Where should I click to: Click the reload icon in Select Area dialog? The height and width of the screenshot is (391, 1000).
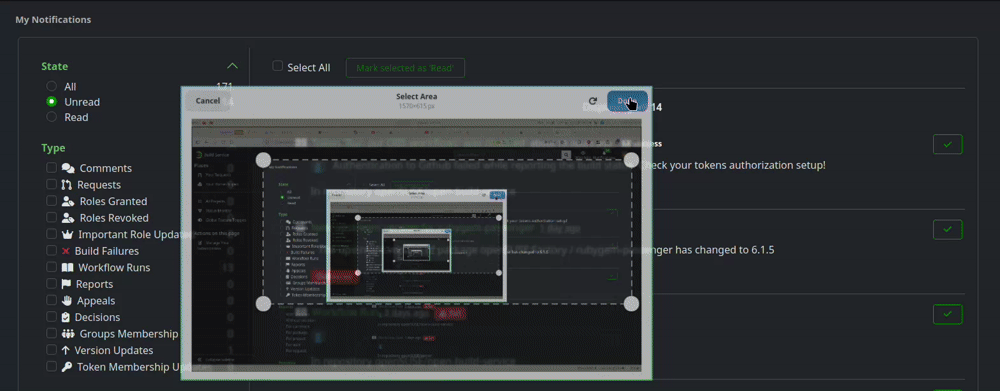pos(592,101)
